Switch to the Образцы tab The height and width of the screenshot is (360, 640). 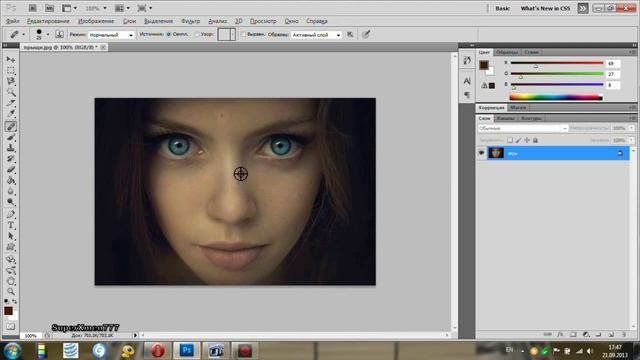pyautogui.click(x=507, y=52)
